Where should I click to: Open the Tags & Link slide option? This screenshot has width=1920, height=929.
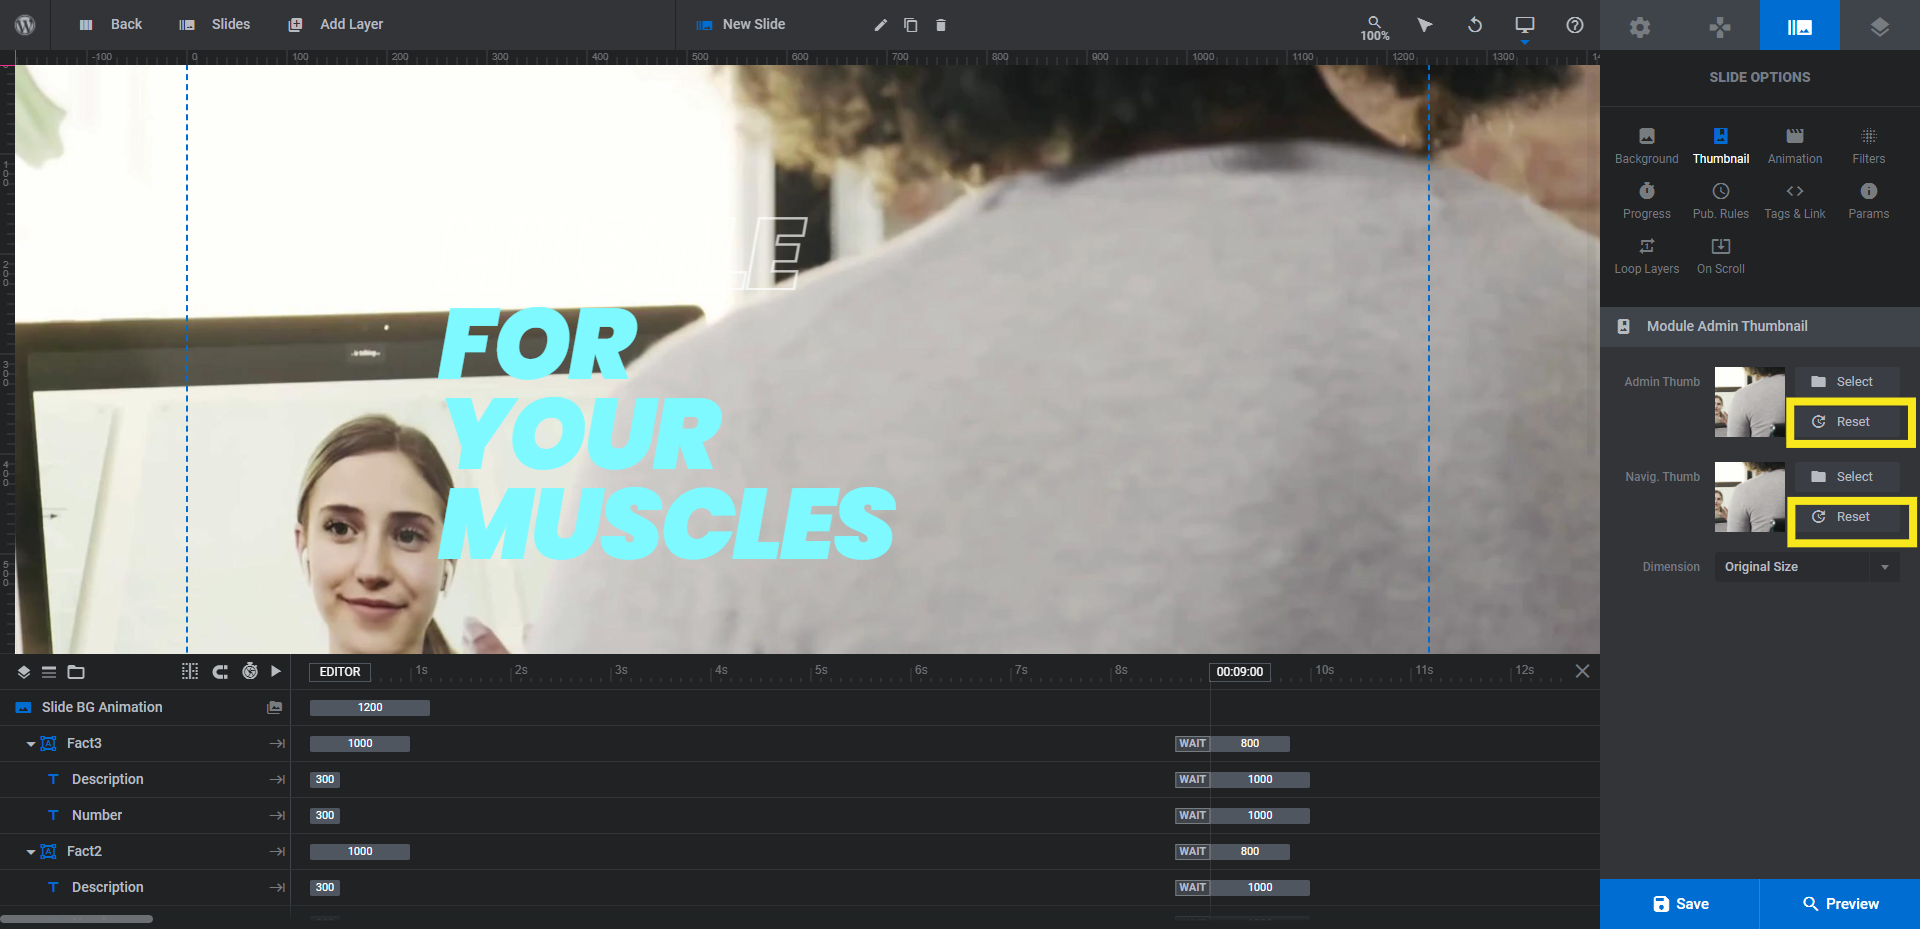pos(1795,201)
